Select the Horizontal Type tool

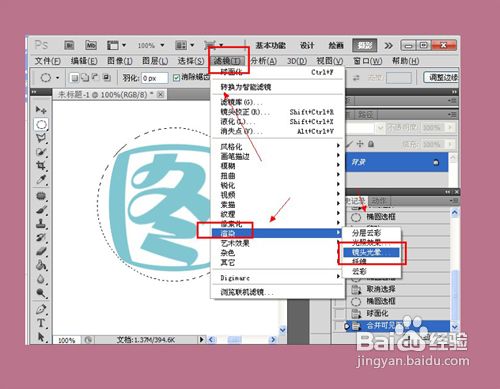[41, 323]
